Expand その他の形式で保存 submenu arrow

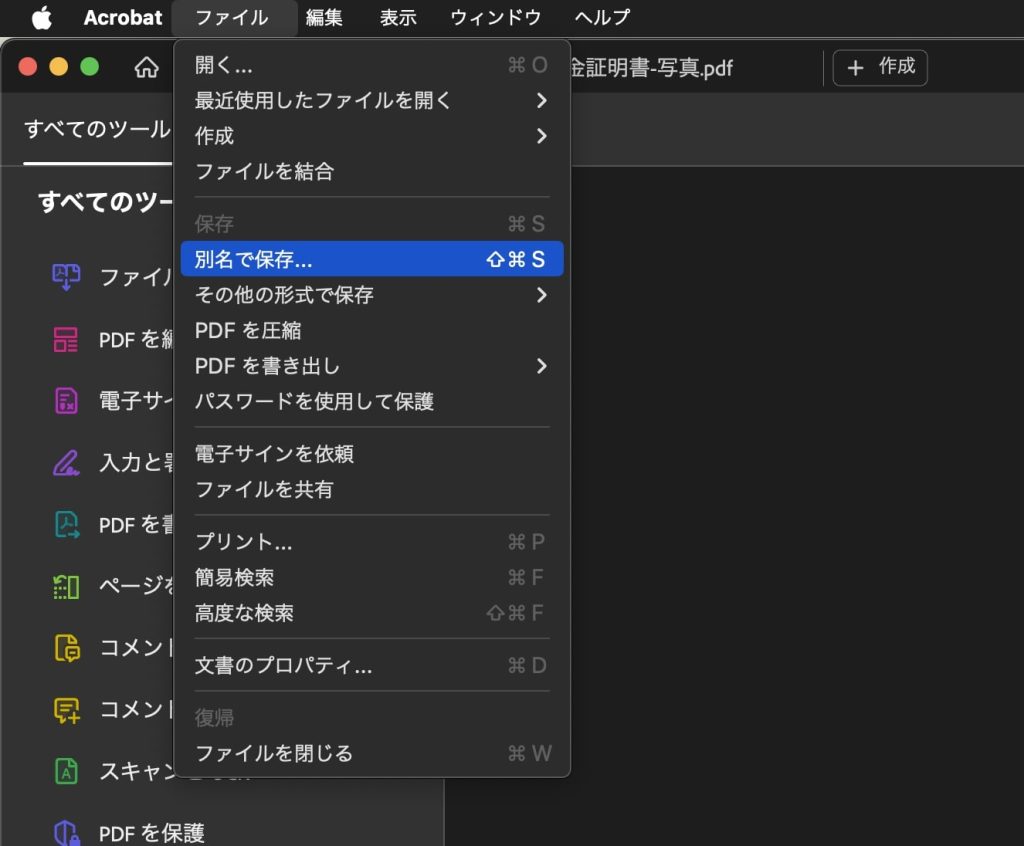[541, 295]
